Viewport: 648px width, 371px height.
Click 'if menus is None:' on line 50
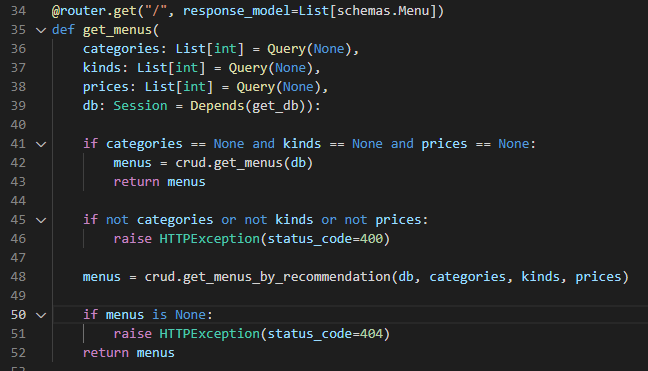pos(148,315)
